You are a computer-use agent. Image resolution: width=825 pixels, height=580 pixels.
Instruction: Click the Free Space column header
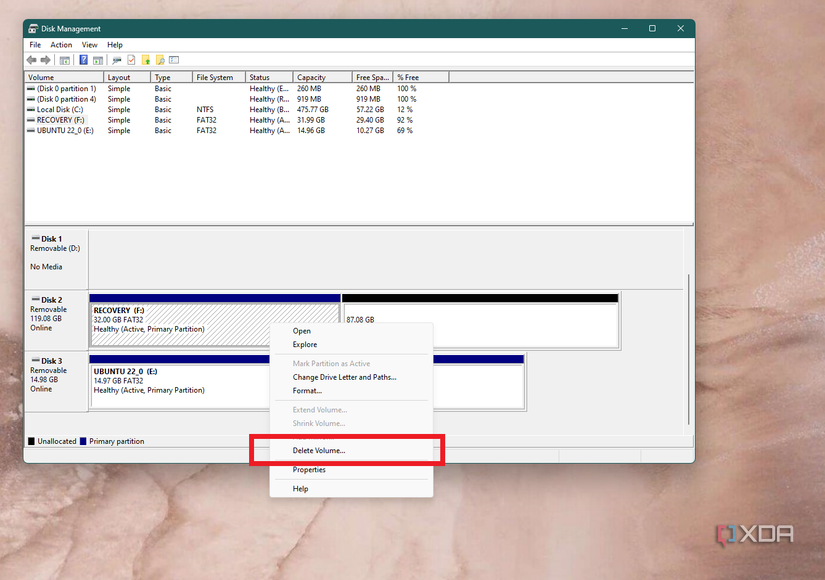(x=370, y=76)
